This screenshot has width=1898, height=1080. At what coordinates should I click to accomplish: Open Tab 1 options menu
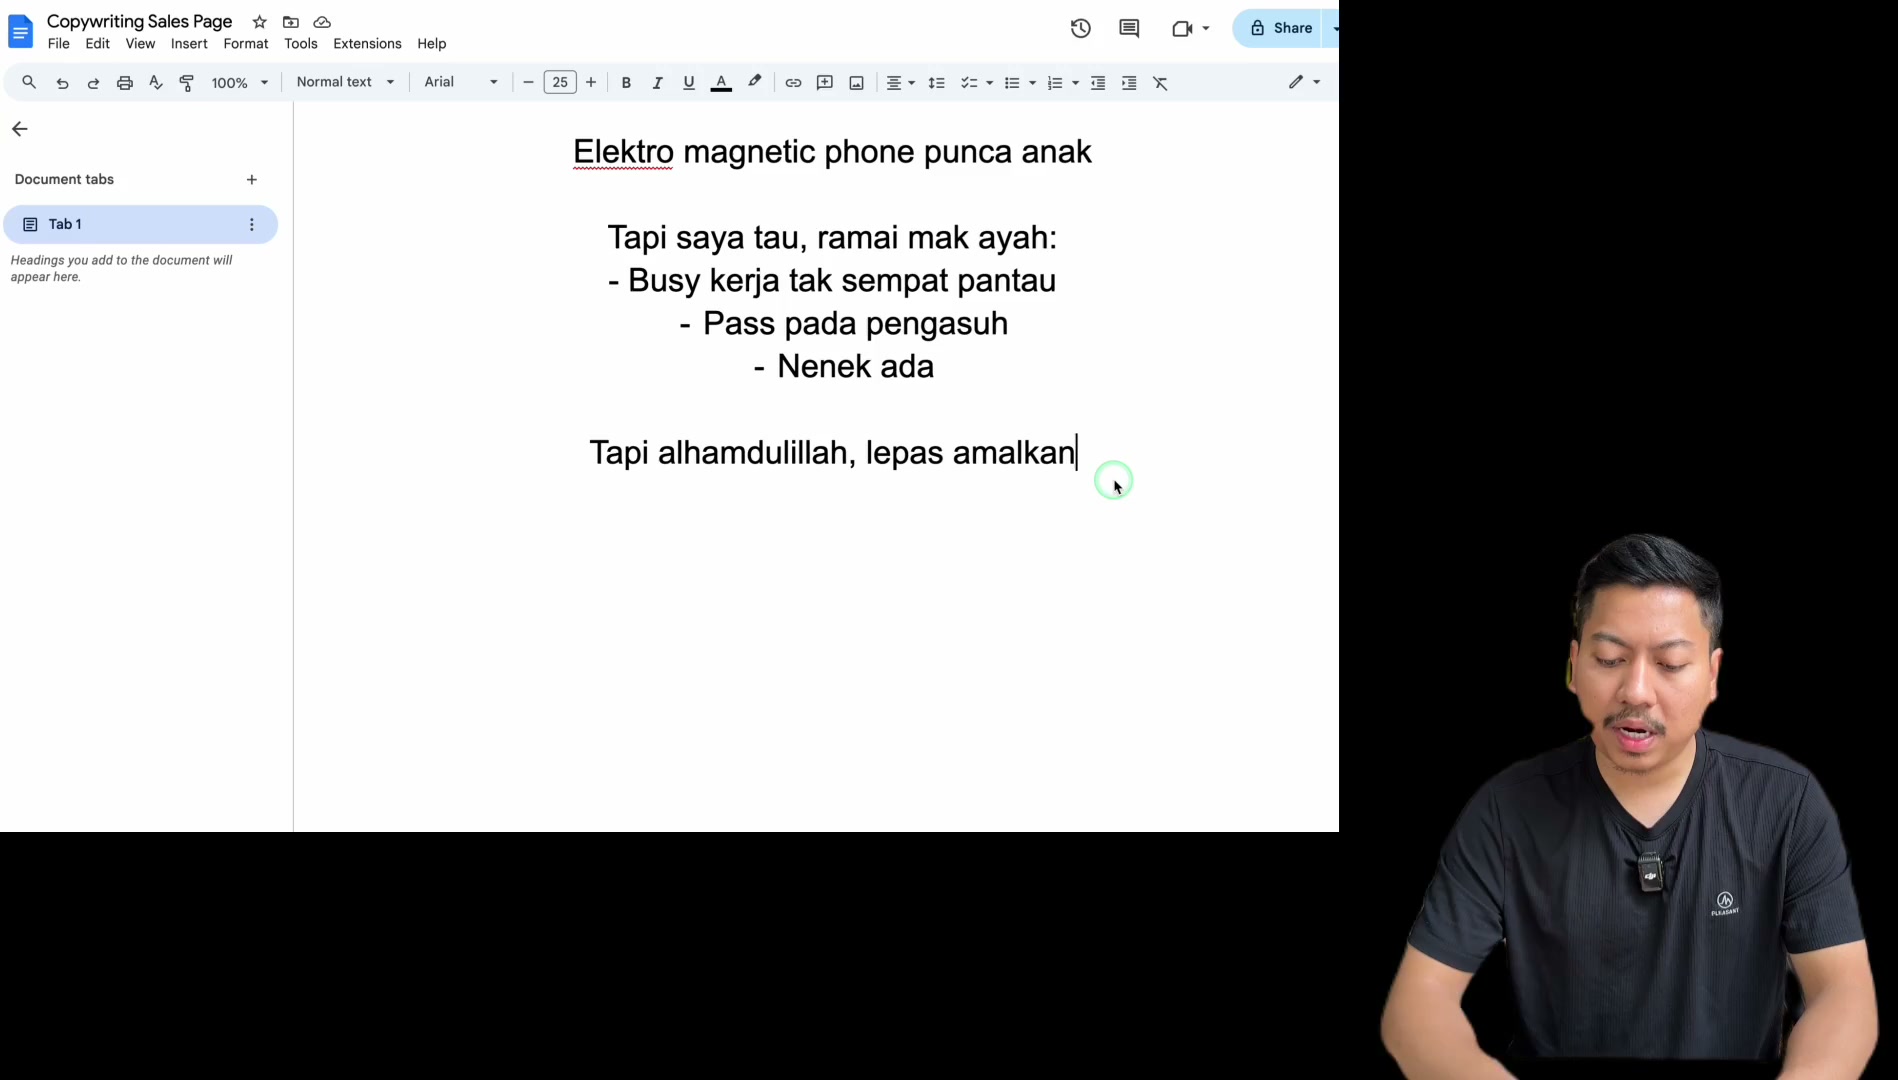click(252, 225)
